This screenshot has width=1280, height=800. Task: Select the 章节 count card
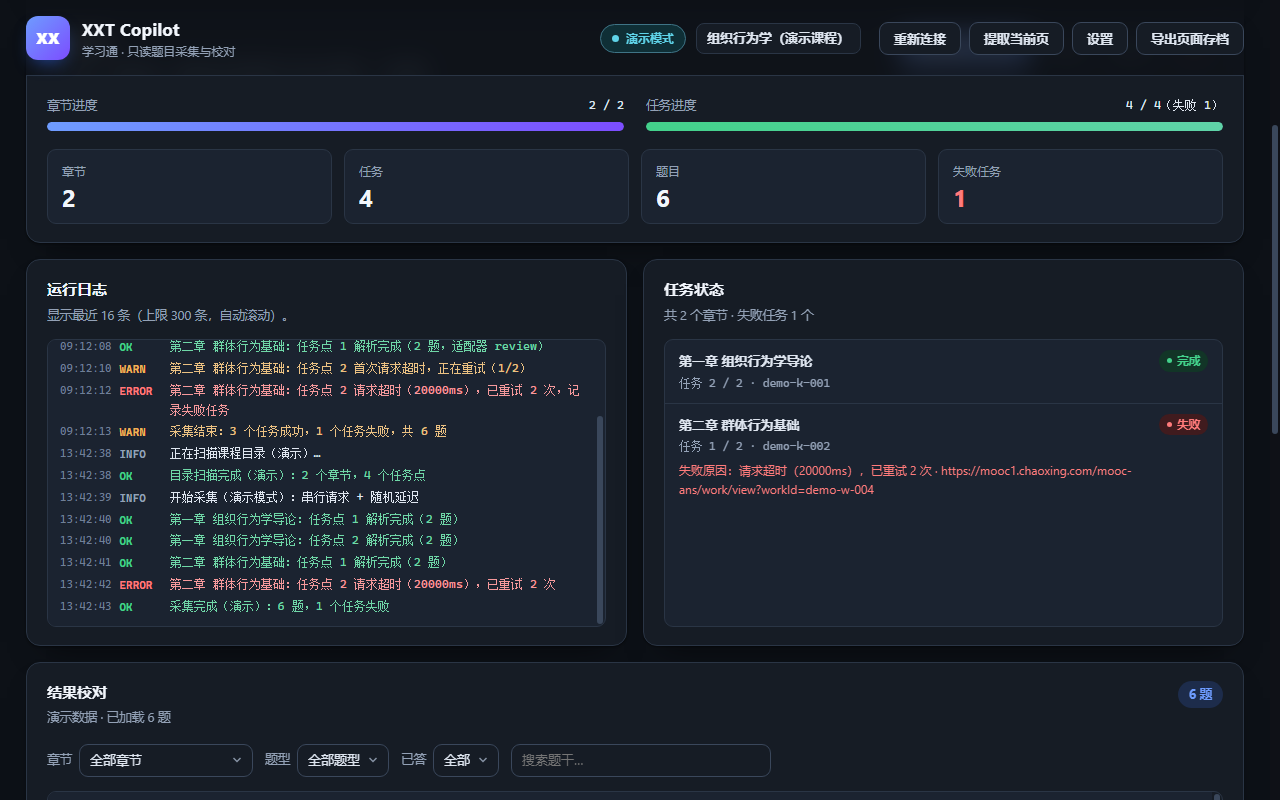coord(189,186)
